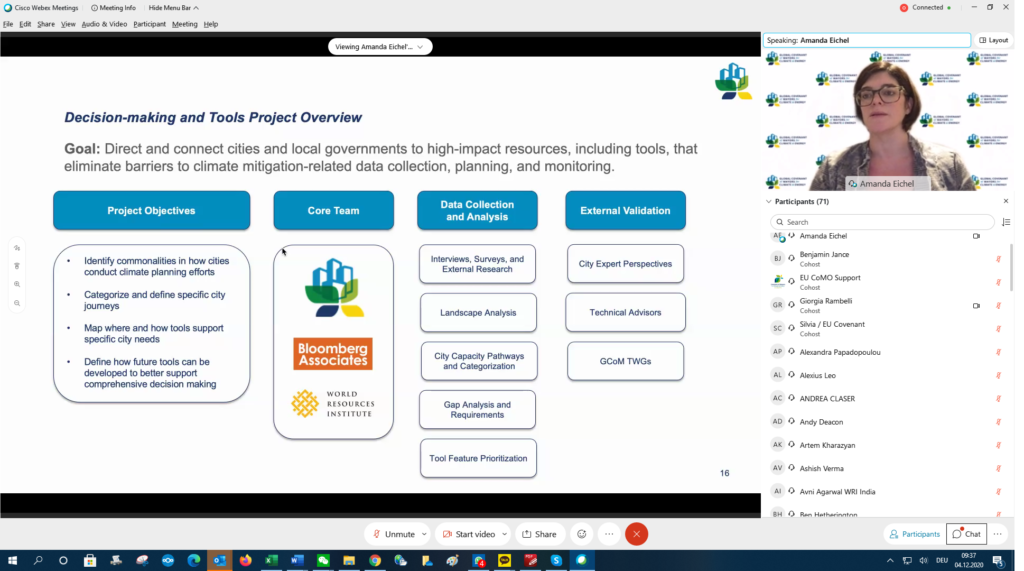
Task: Open Excel from the Windows taskbar
Action: (x=271, y=561)
